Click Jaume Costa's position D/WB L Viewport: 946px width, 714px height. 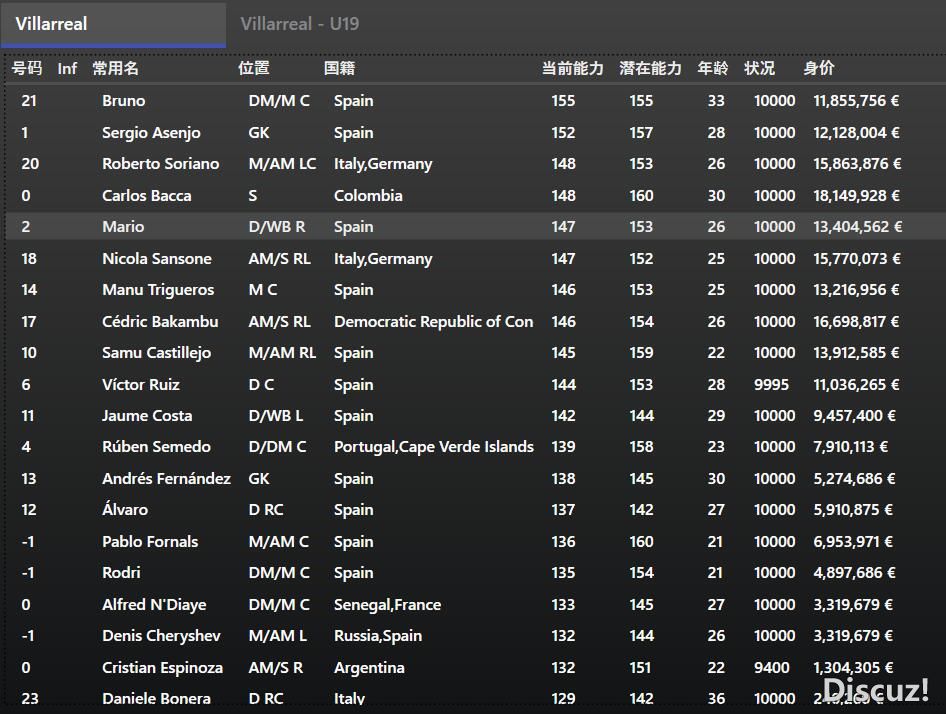[275, 416]
